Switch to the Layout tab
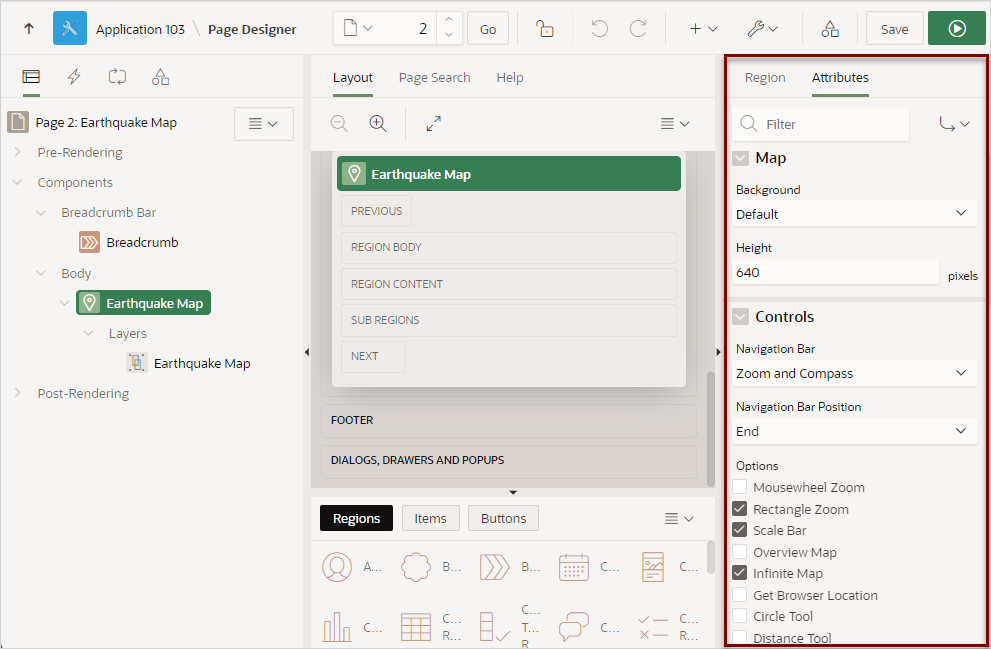 (353, 77)
